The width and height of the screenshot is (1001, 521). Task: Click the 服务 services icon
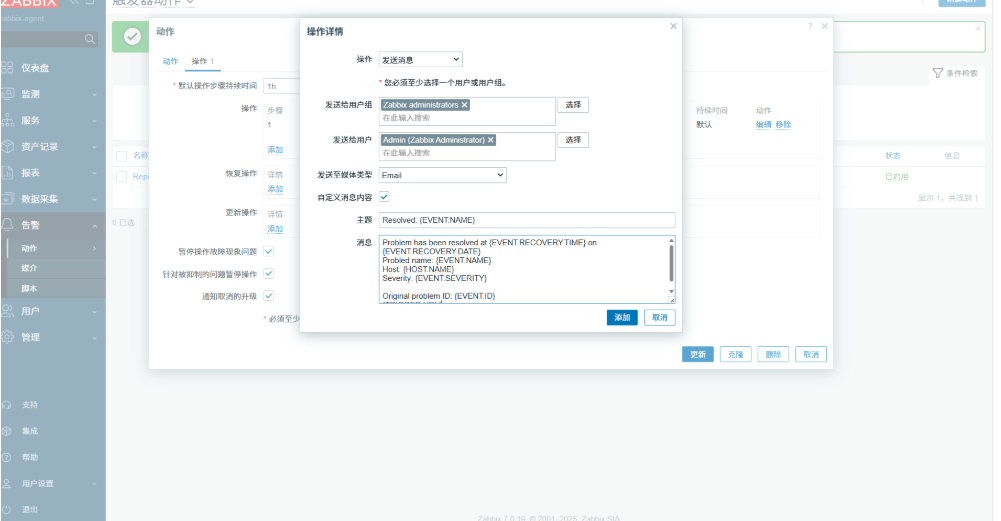[8, 120]
